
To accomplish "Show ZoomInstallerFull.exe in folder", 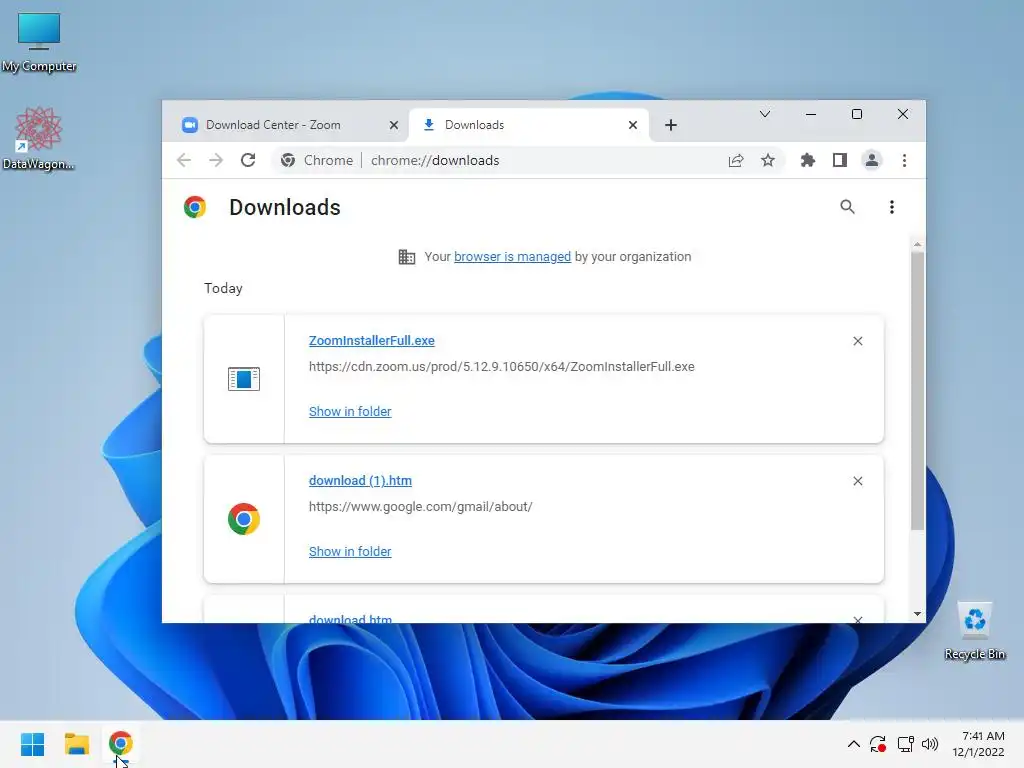I will (x=350, y=411).
